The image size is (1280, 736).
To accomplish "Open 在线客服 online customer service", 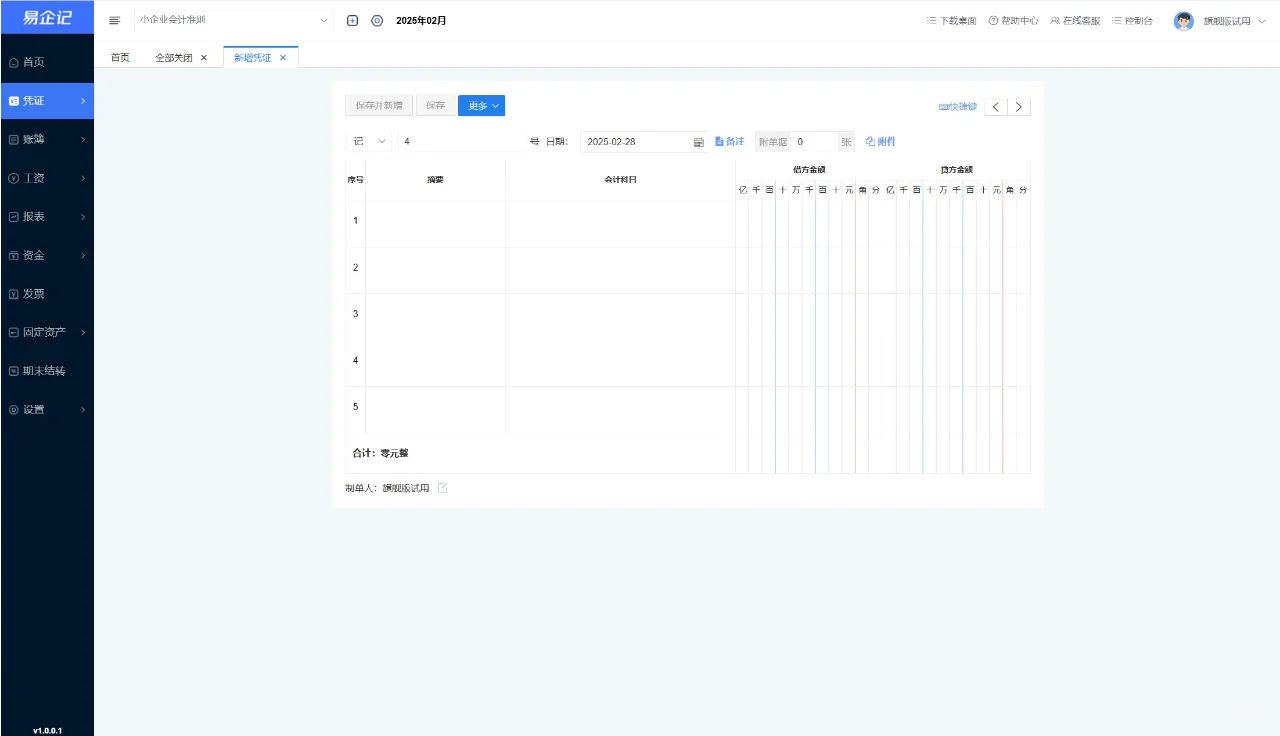I will (x=1076, y=20).
